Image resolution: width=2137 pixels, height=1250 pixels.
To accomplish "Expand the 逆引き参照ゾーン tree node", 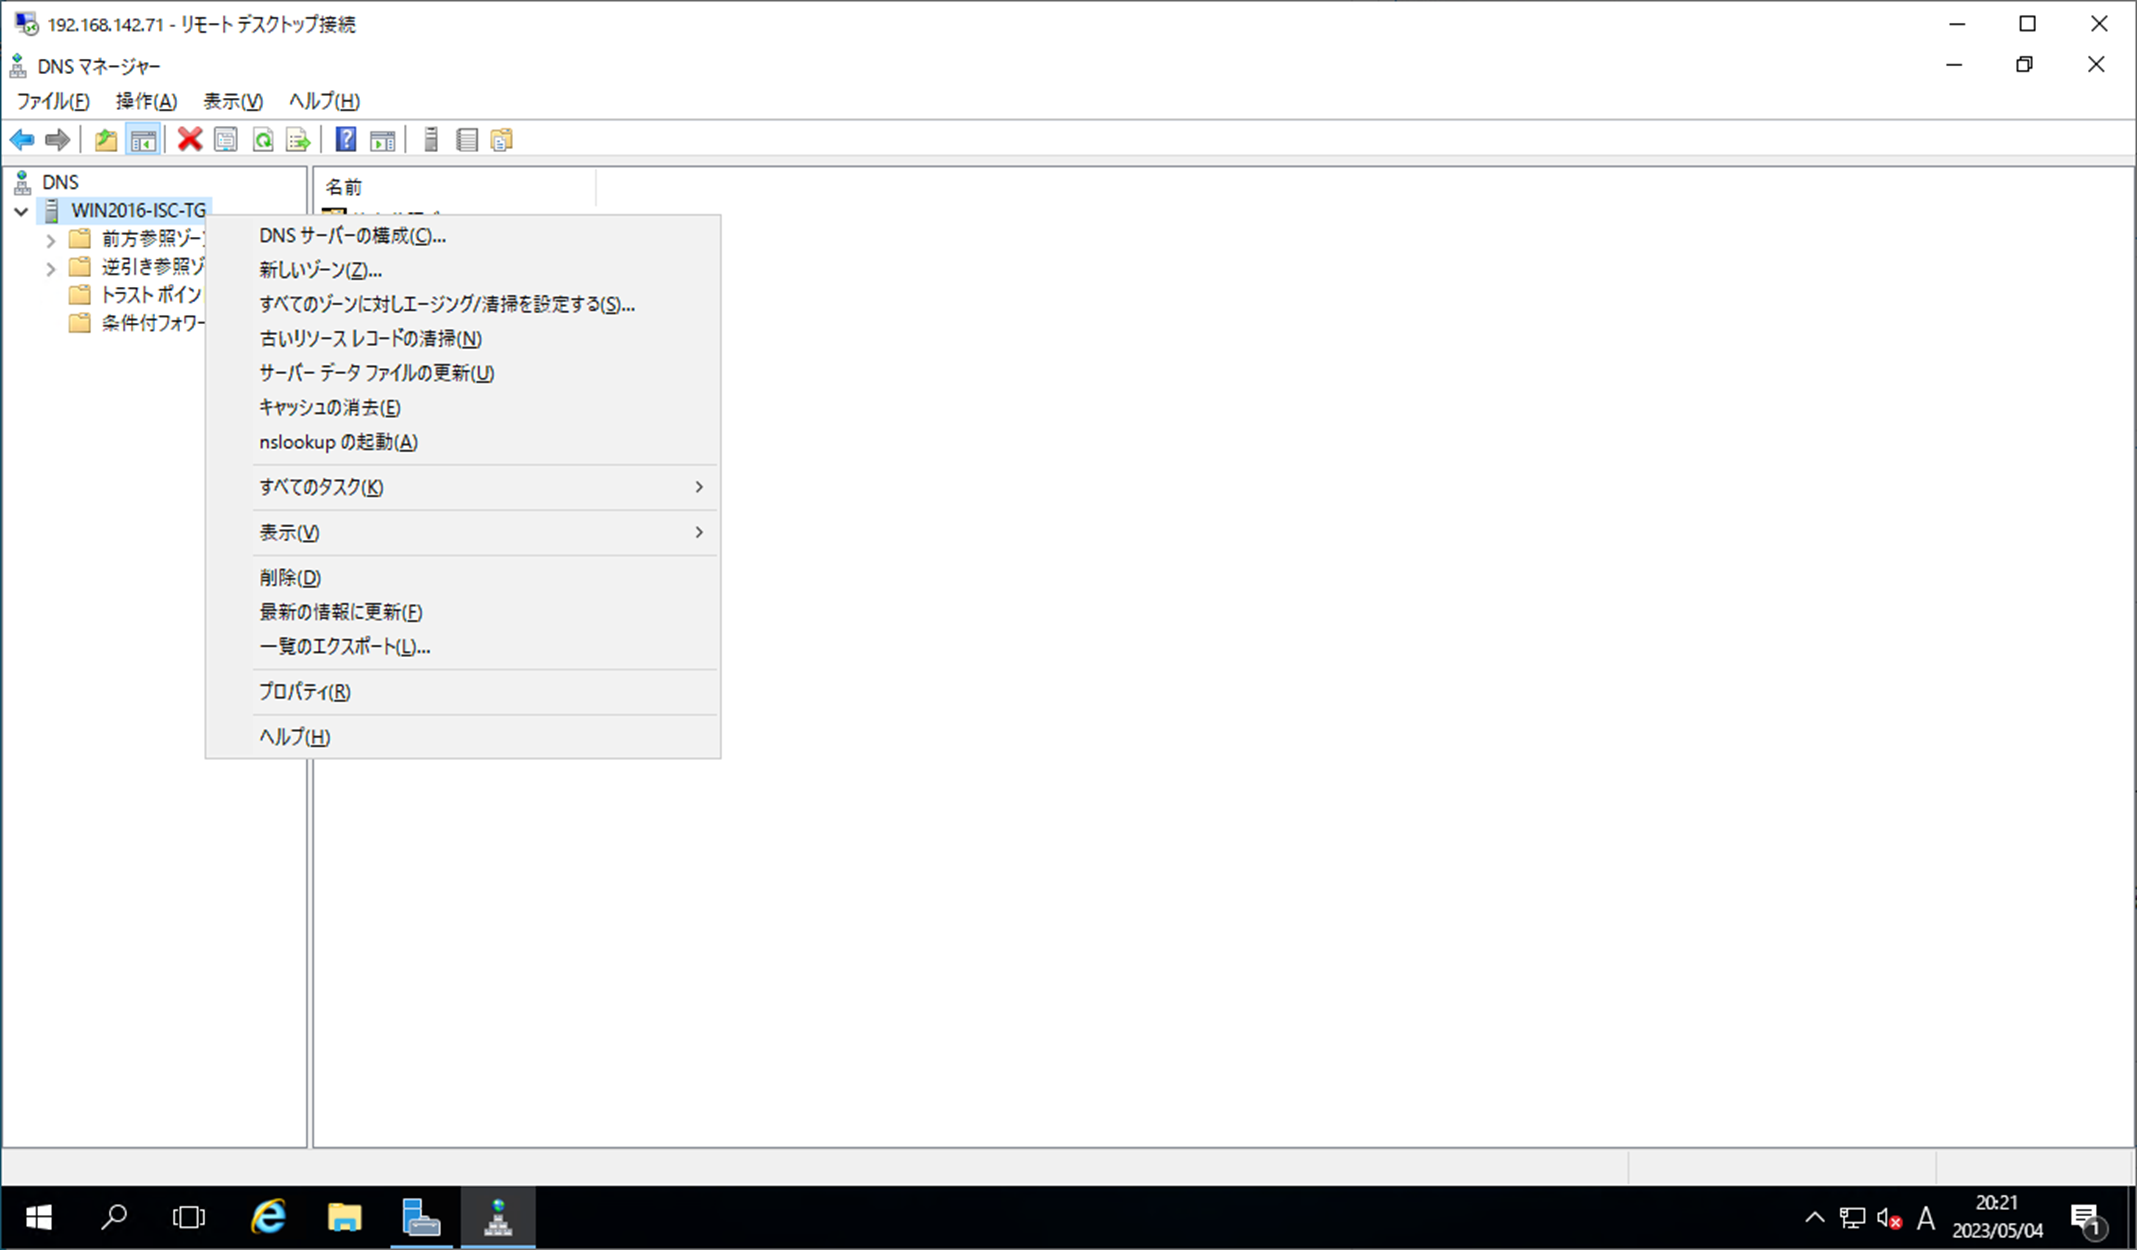I will 51,268.
